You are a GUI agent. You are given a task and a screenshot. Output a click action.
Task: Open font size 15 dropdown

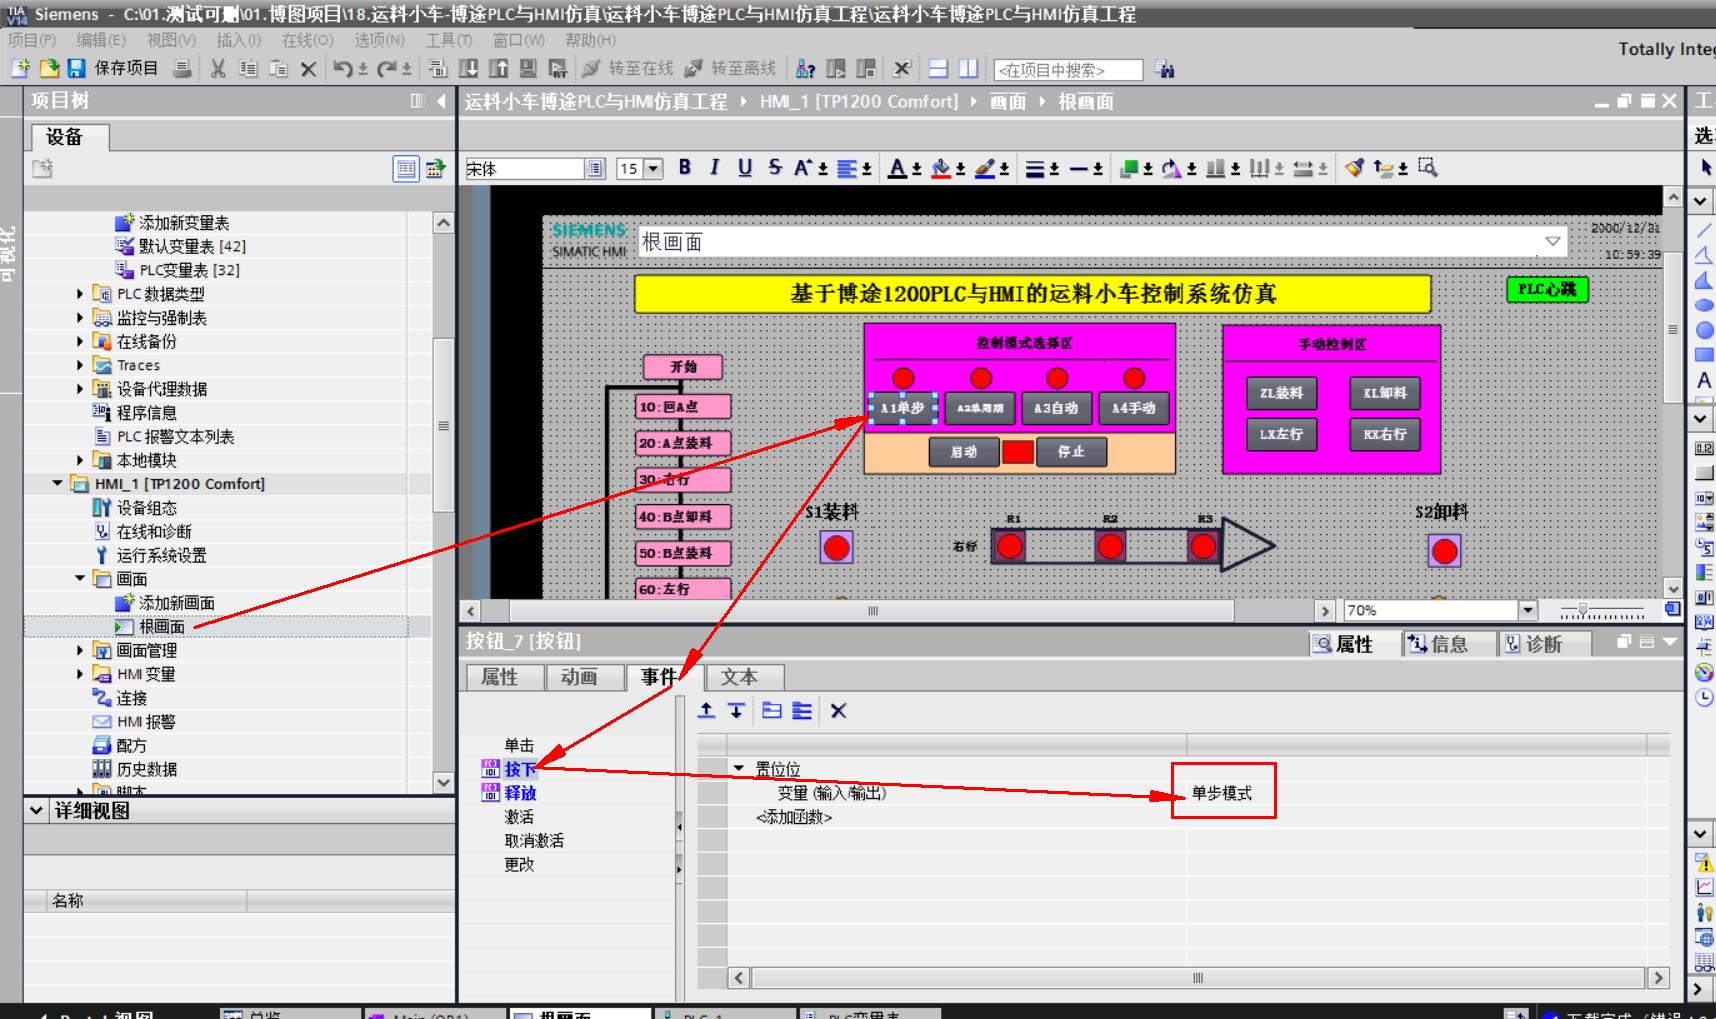coord(653,169)
